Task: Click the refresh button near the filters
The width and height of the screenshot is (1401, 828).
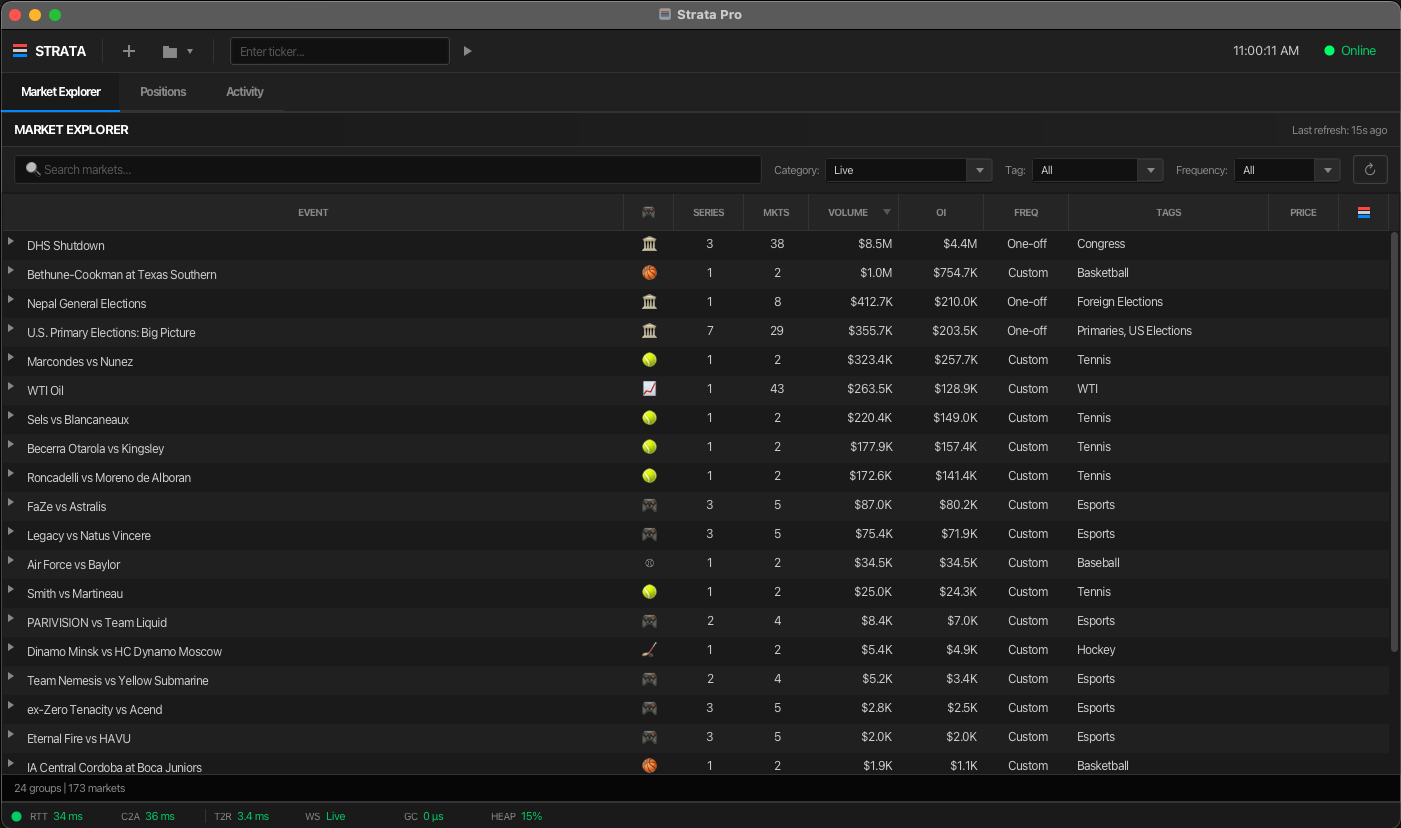Action: click(1369, 169)
